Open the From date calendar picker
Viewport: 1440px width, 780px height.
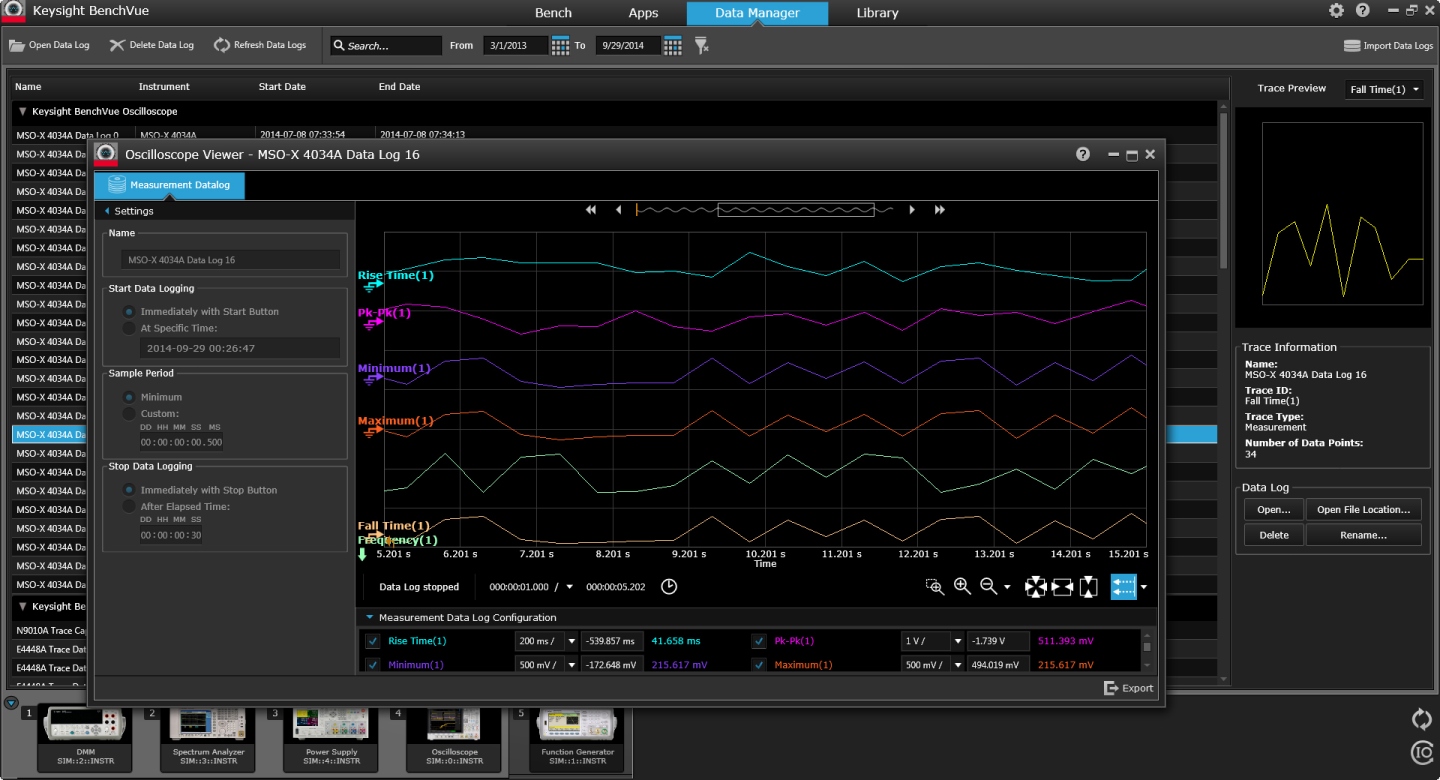(560, 46)
